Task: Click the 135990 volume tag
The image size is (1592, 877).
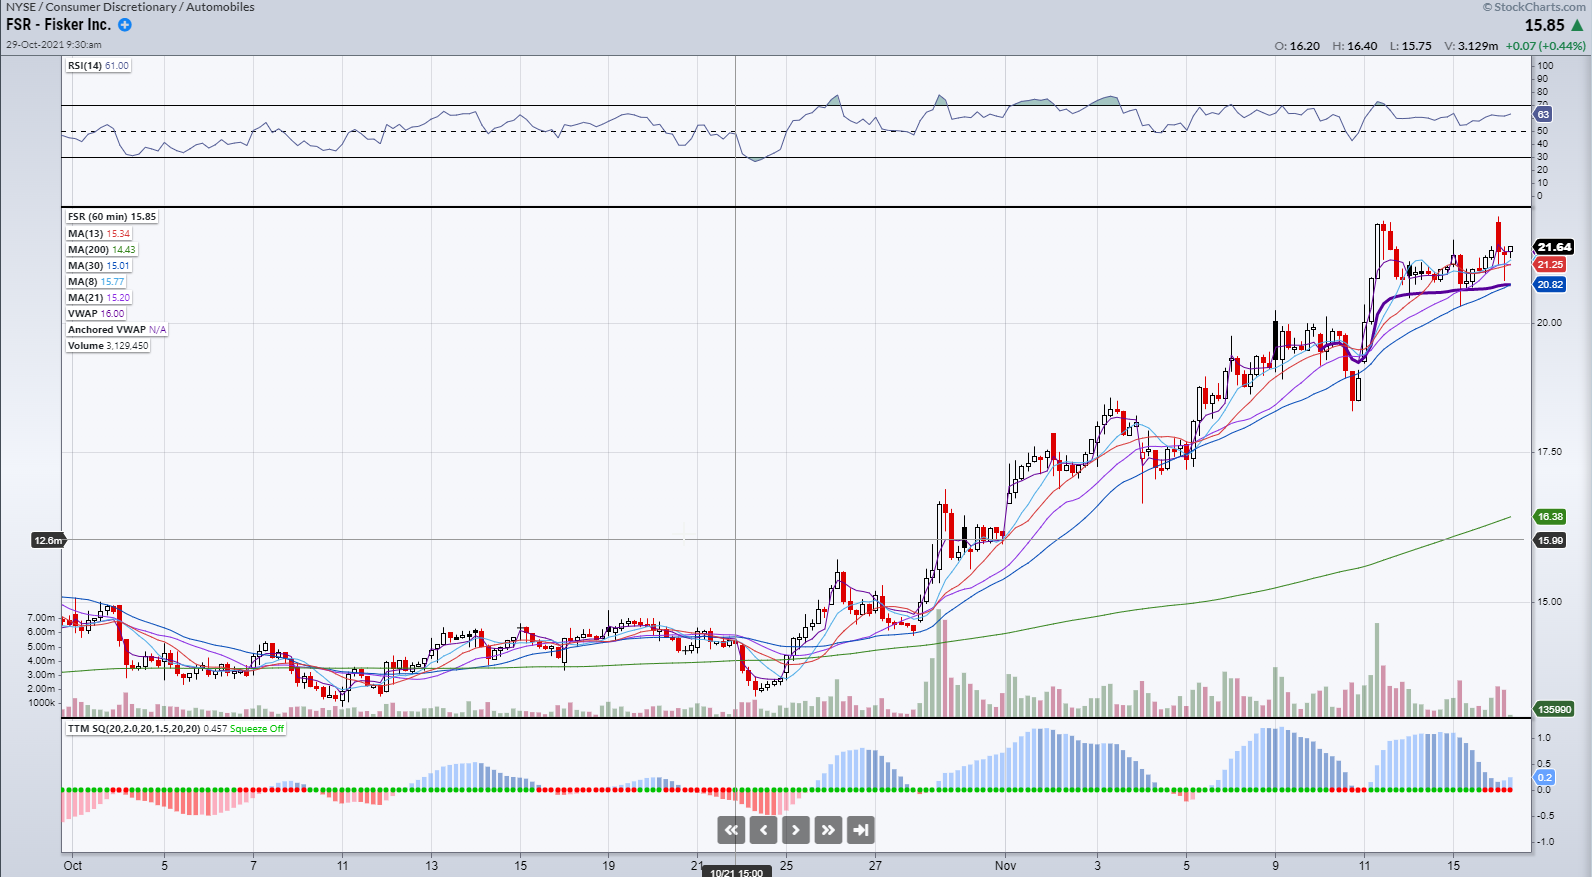Action: pos(1554,709)
